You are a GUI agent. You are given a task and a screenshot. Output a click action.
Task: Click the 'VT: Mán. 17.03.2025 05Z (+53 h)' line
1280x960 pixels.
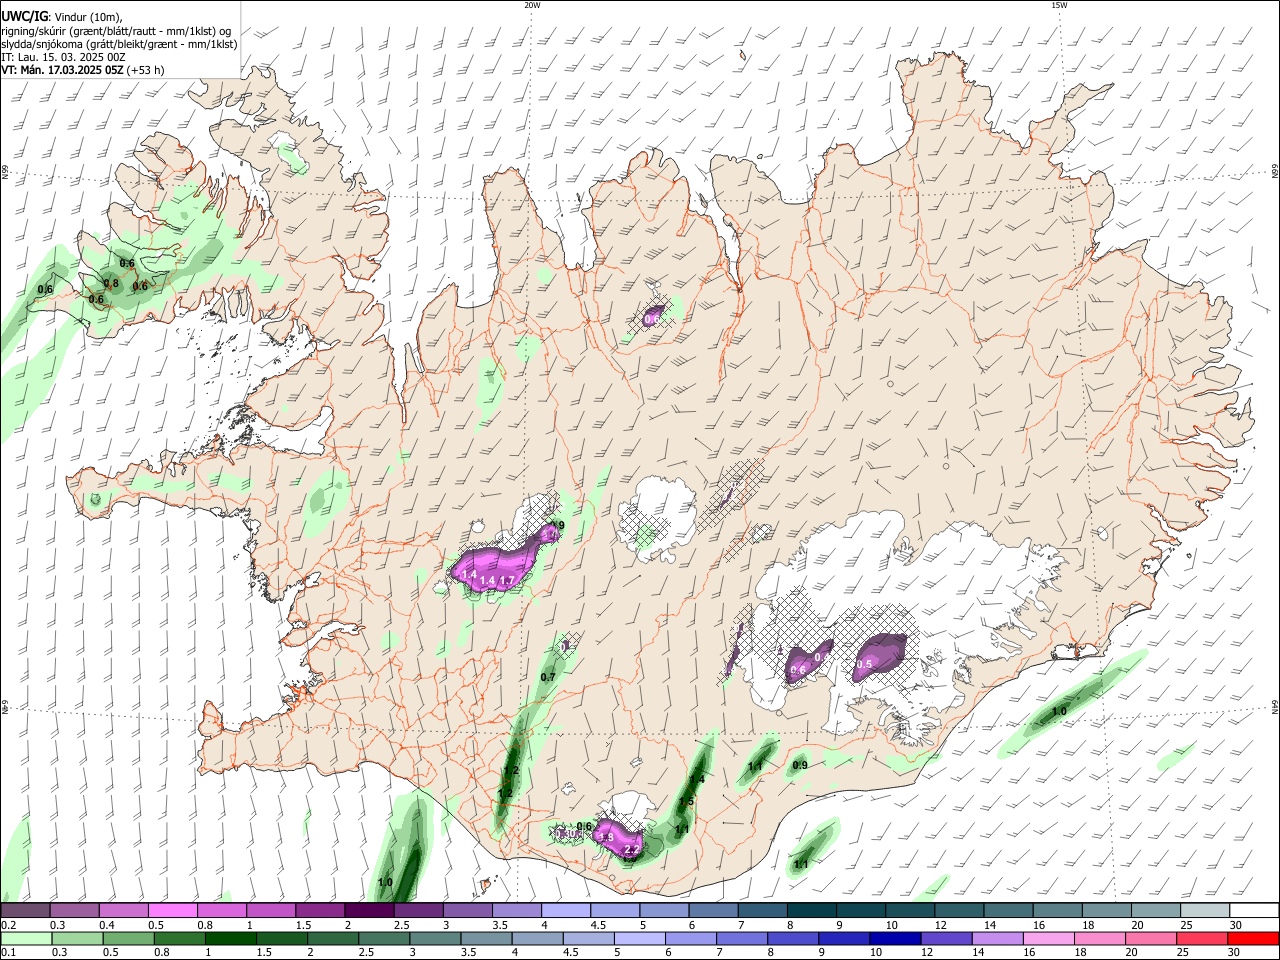(x=82, y=70)
